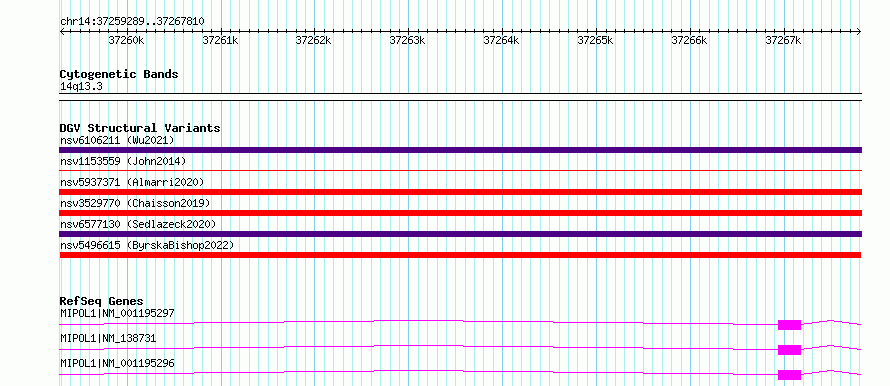The image size is (890, 386).
Task: Click the 37266k ruler tick label
Action: point(690,40)
